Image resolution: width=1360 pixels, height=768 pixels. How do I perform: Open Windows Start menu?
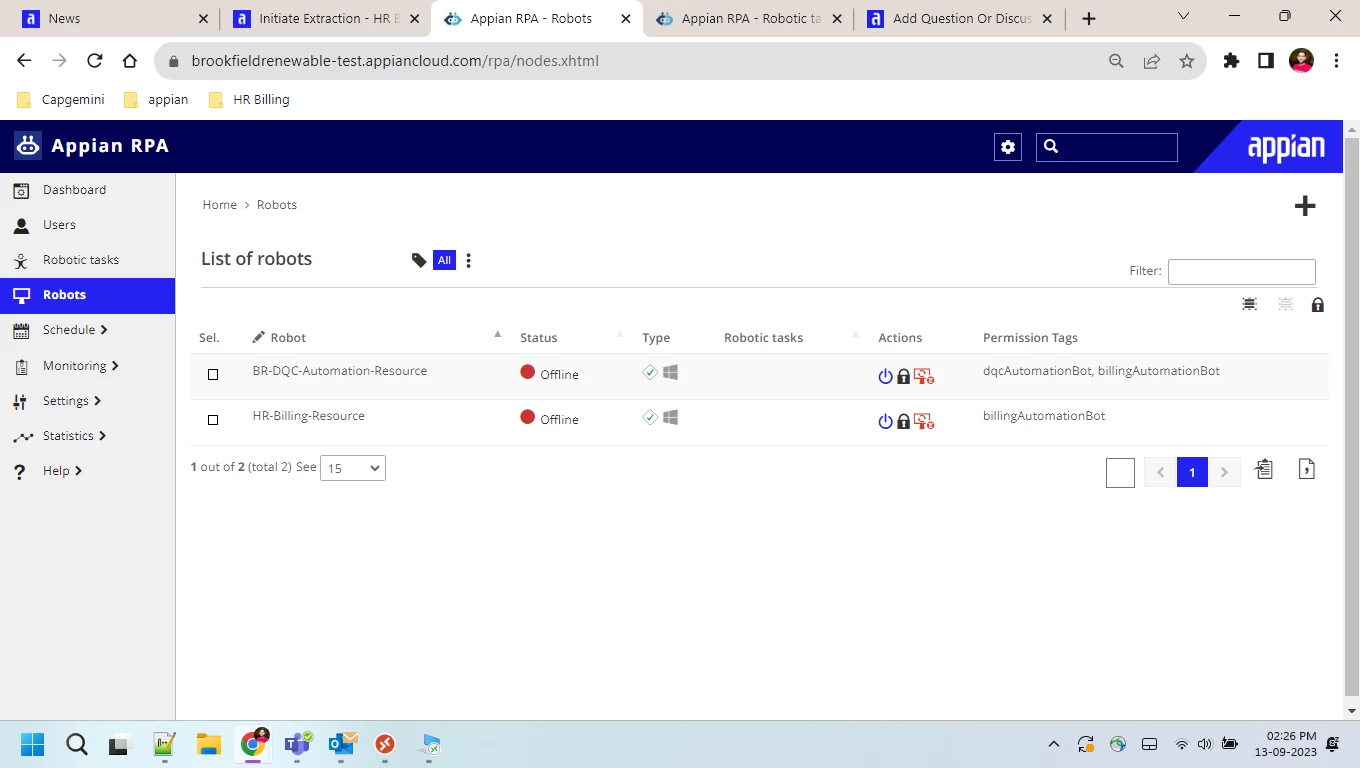(x=32, y=744)
